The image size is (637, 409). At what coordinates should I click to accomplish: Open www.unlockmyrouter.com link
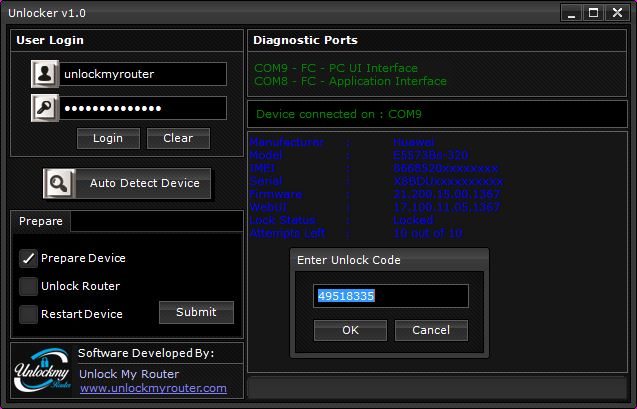point(153,388)
